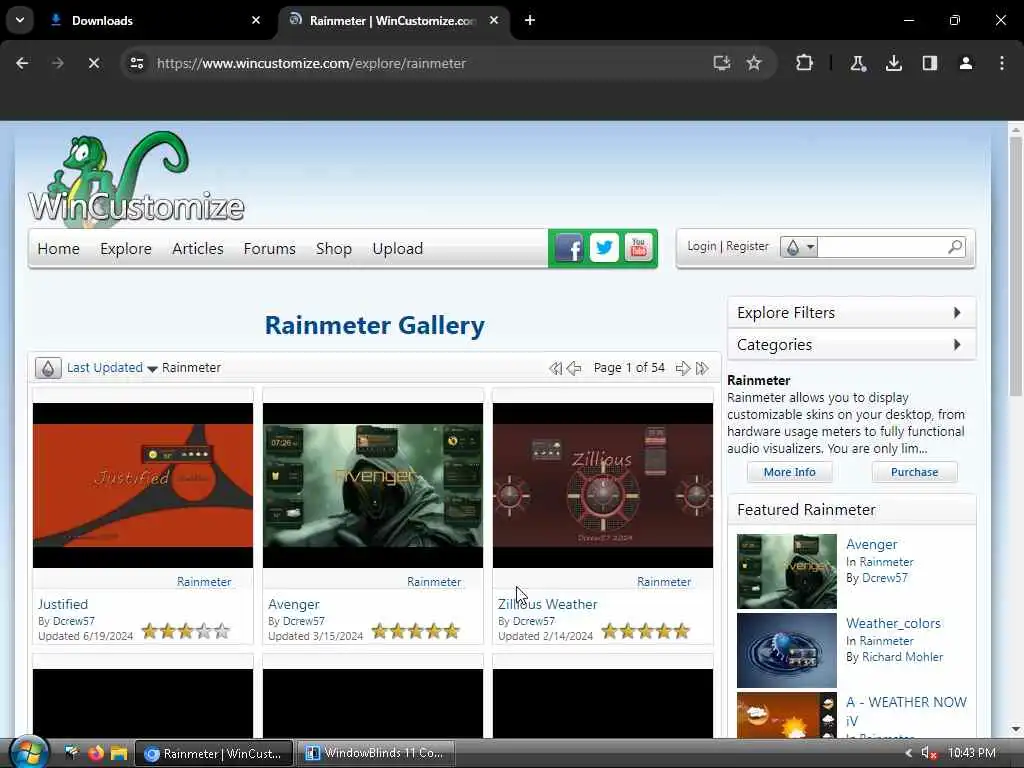Image resolution: width=1024 pixels, height=768 pixels.
Task: Click the Zillious Weather star rating
Action: (x=645, y=631)
